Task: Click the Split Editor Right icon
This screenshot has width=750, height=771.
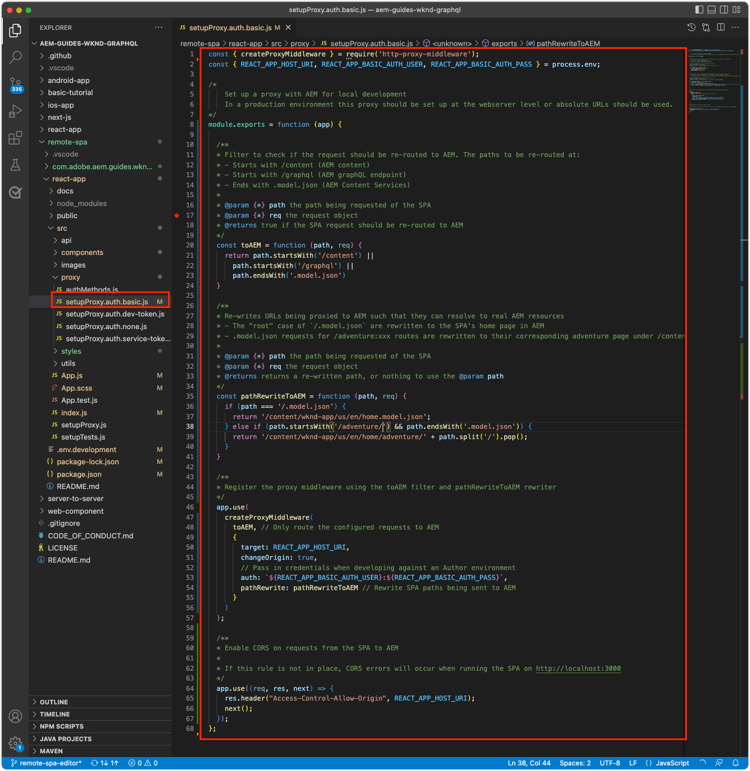Action: click(x=720, y=28)
